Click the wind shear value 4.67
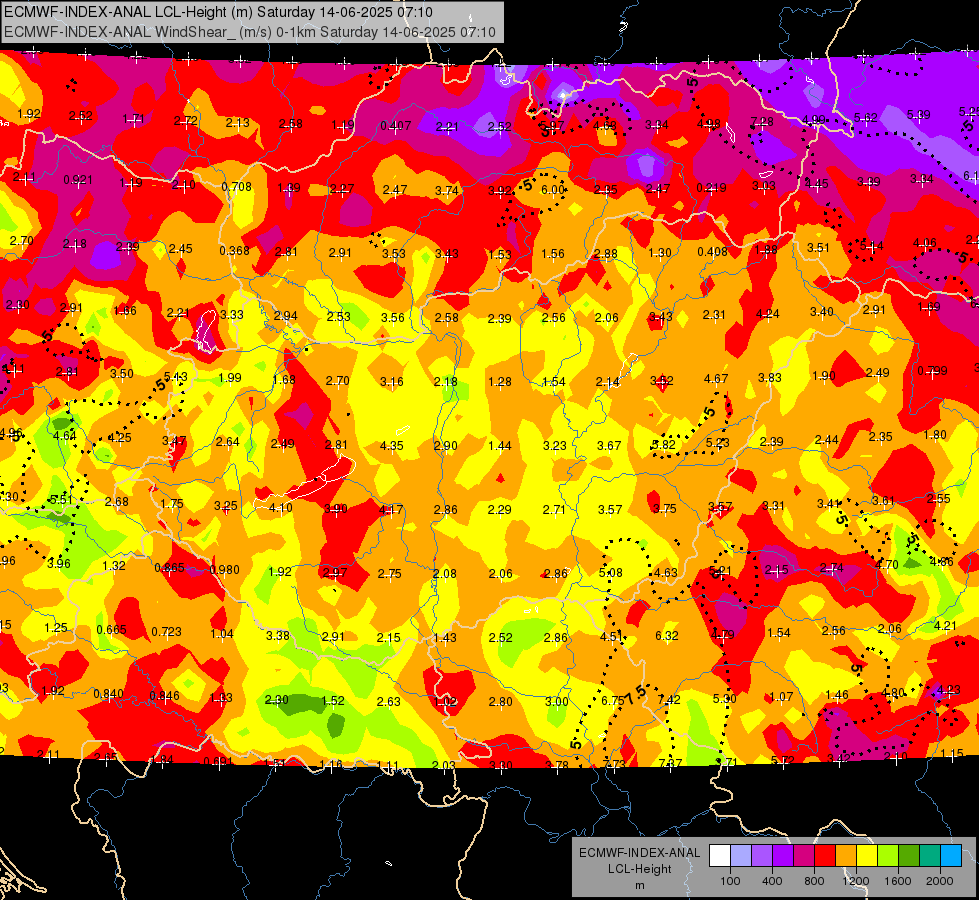 click(x=716, y=378)
